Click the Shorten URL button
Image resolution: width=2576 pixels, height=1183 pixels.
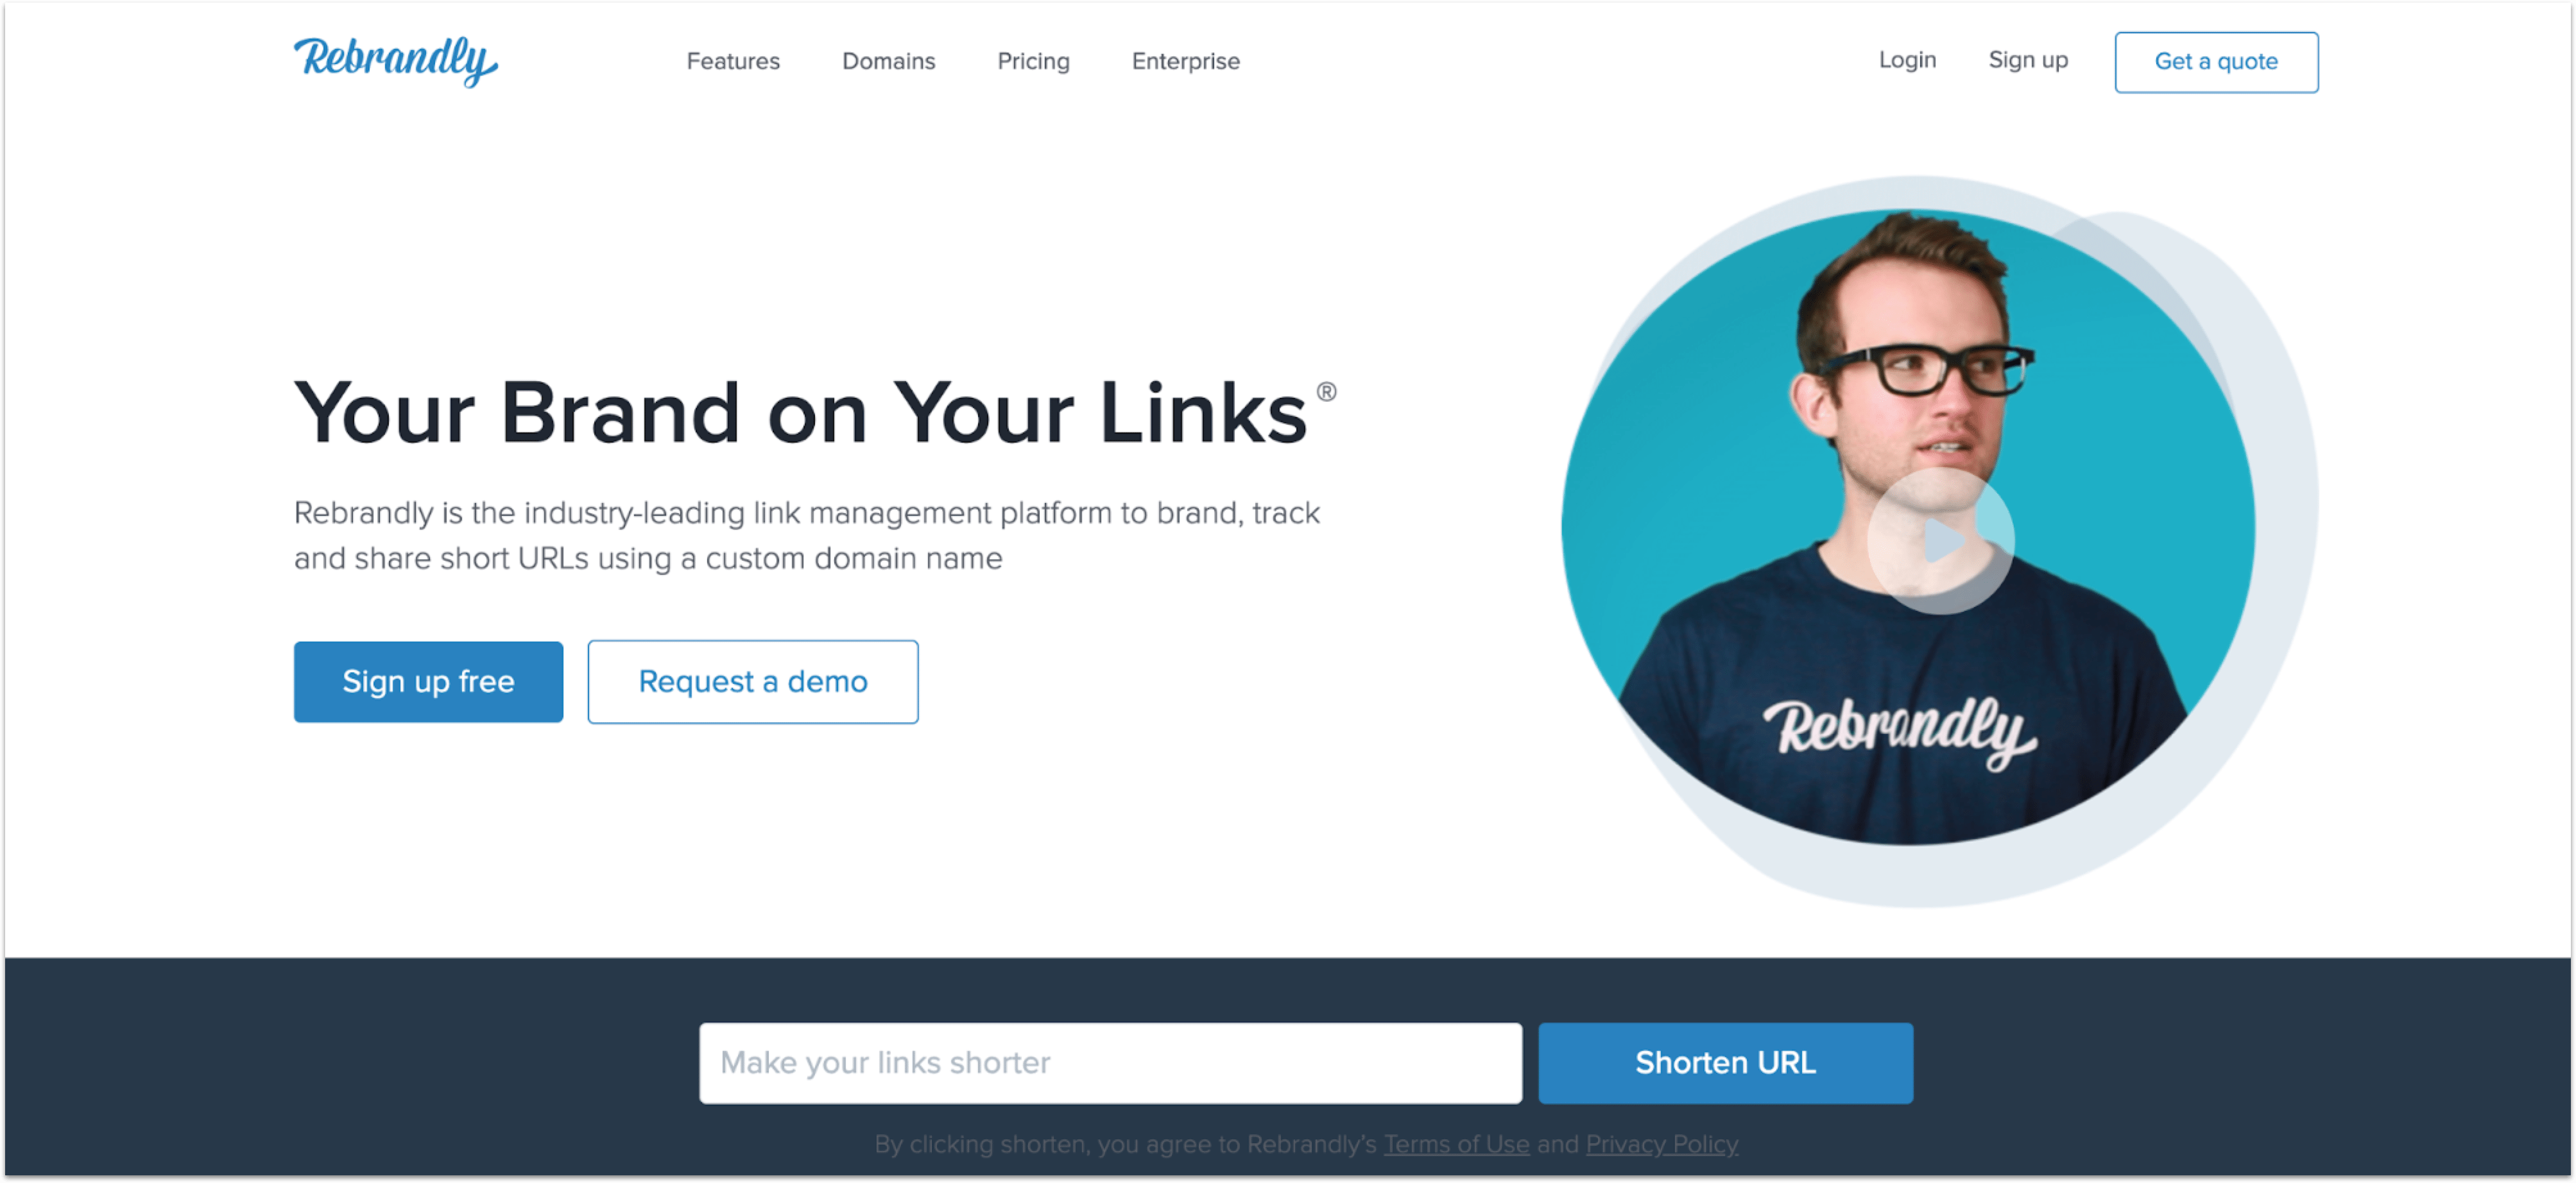click(x=1724, y=1062)
